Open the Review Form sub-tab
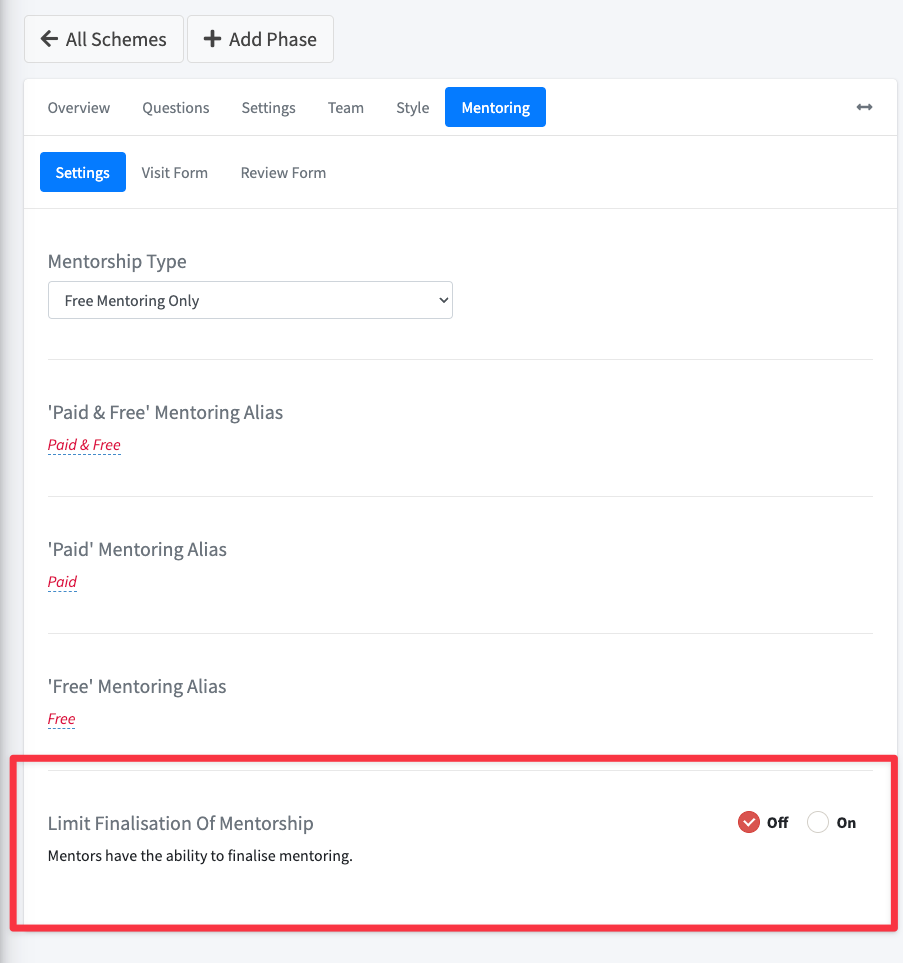The height and width of the screenshot is (963, 903). (283, 173)
